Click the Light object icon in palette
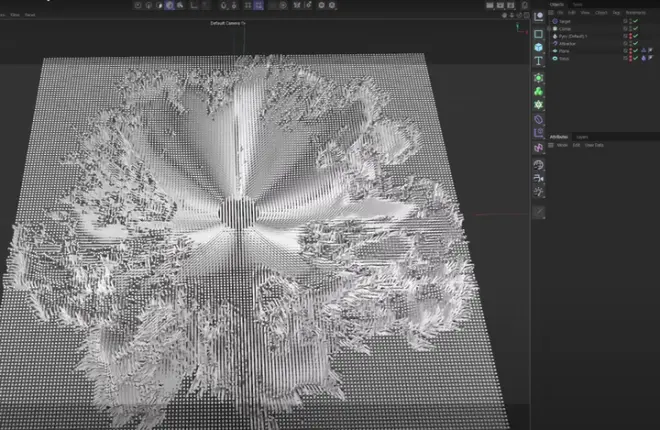This screenshot has width=660, height=430. [x=538, y=192]
